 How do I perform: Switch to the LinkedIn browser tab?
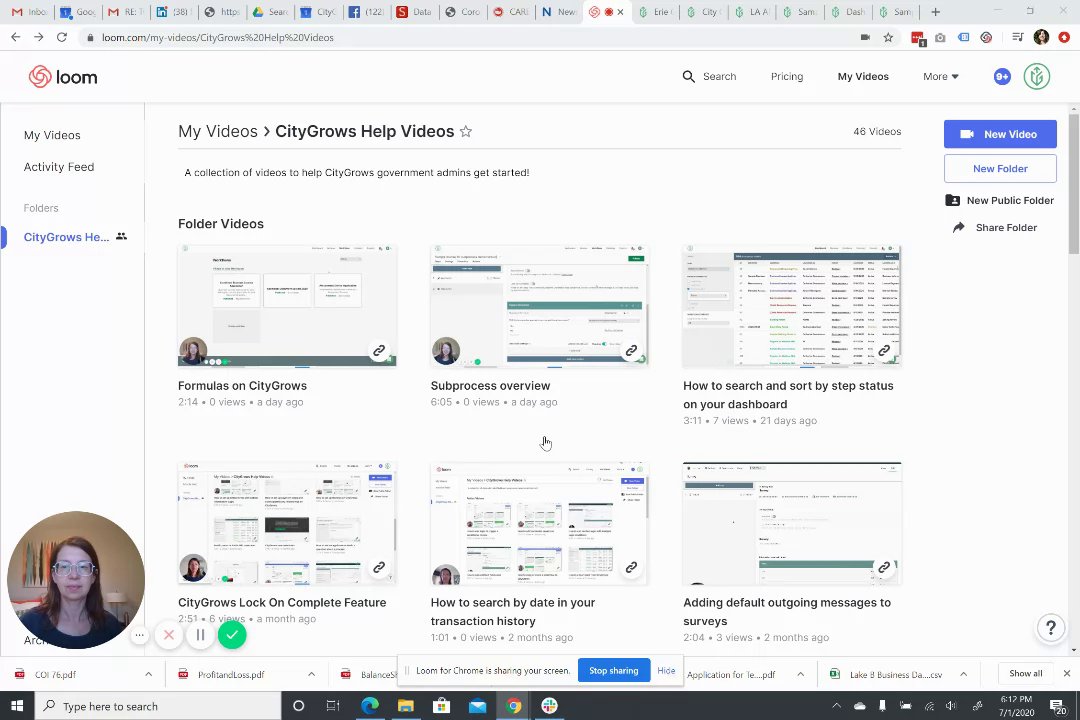click(173, 12)
